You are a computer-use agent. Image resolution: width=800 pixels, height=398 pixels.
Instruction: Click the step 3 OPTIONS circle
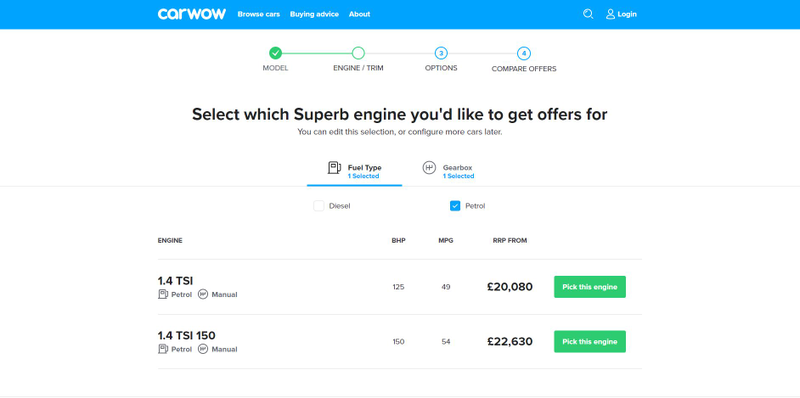click(441, 53)
